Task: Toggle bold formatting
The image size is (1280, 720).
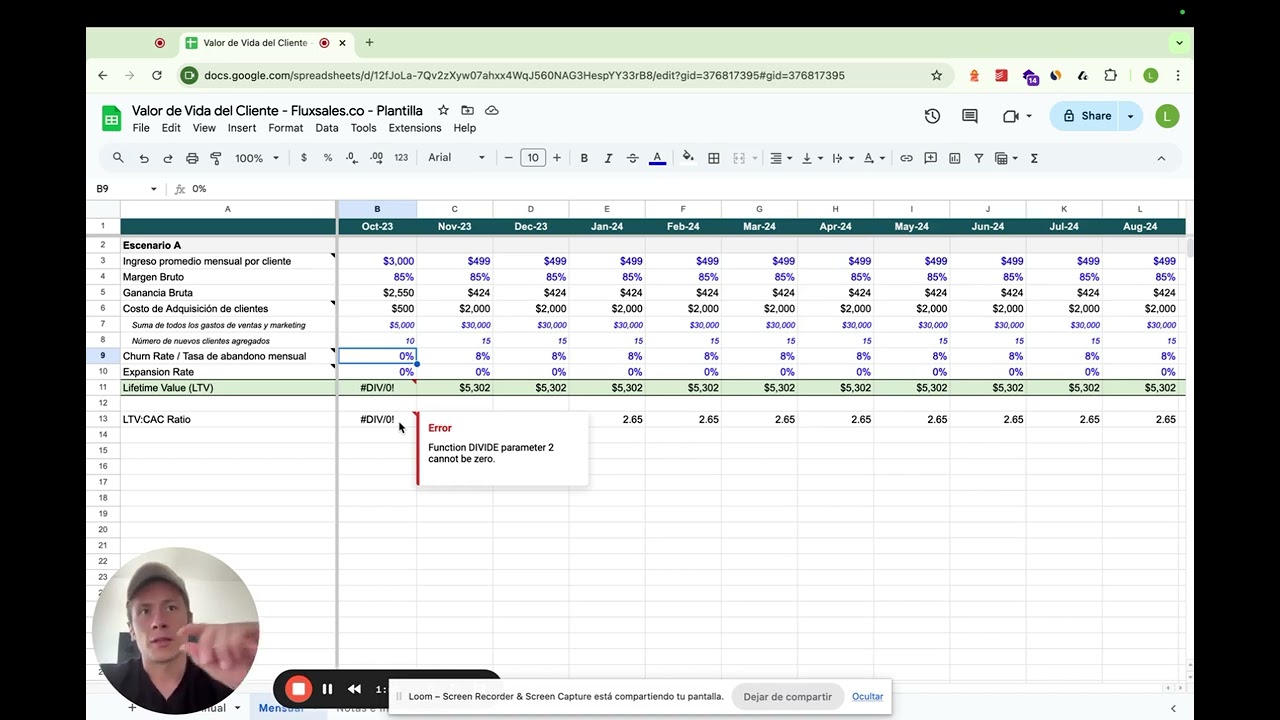Action: click(x=584, y=158)
